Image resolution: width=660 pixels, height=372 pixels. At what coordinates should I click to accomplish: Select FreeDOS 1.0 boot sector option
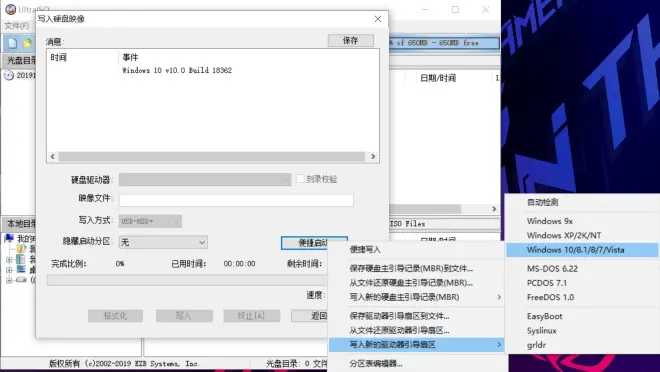(550, 297)
